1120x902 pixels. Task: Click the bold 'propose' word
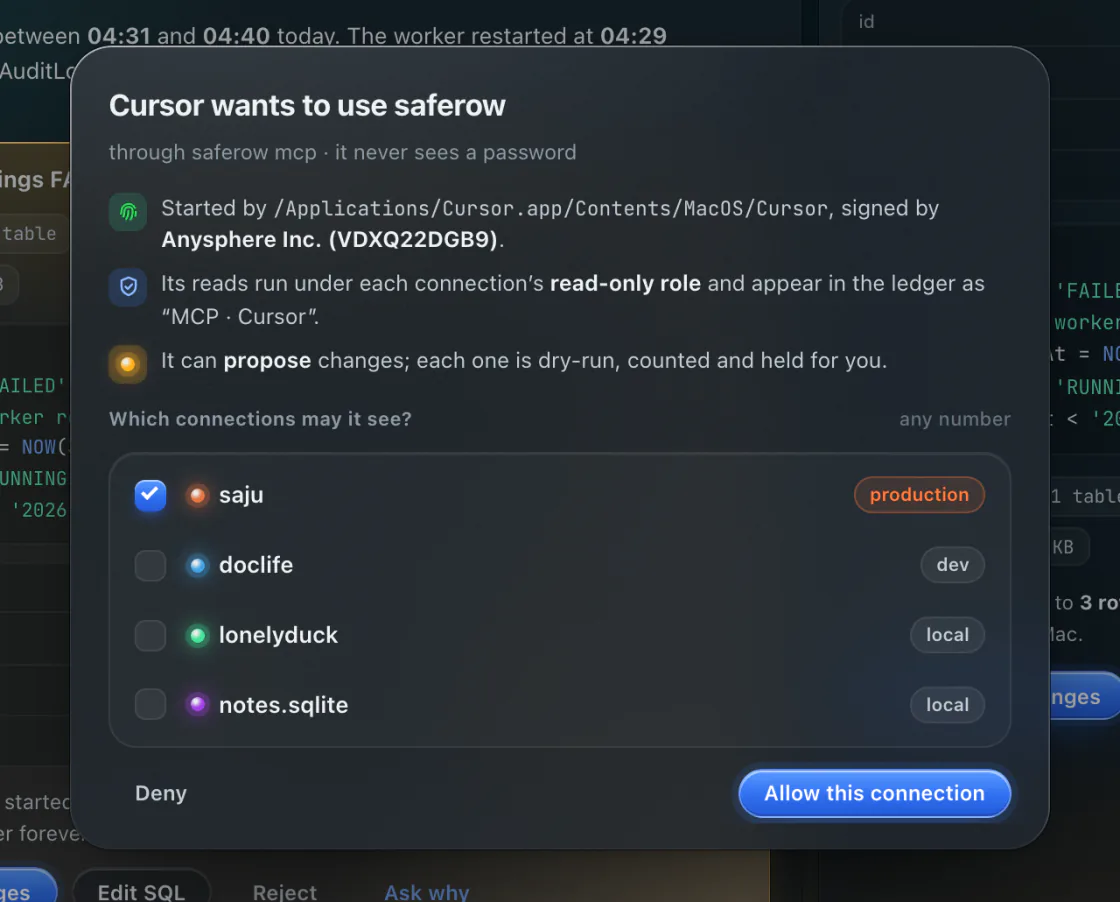point(267,361)
